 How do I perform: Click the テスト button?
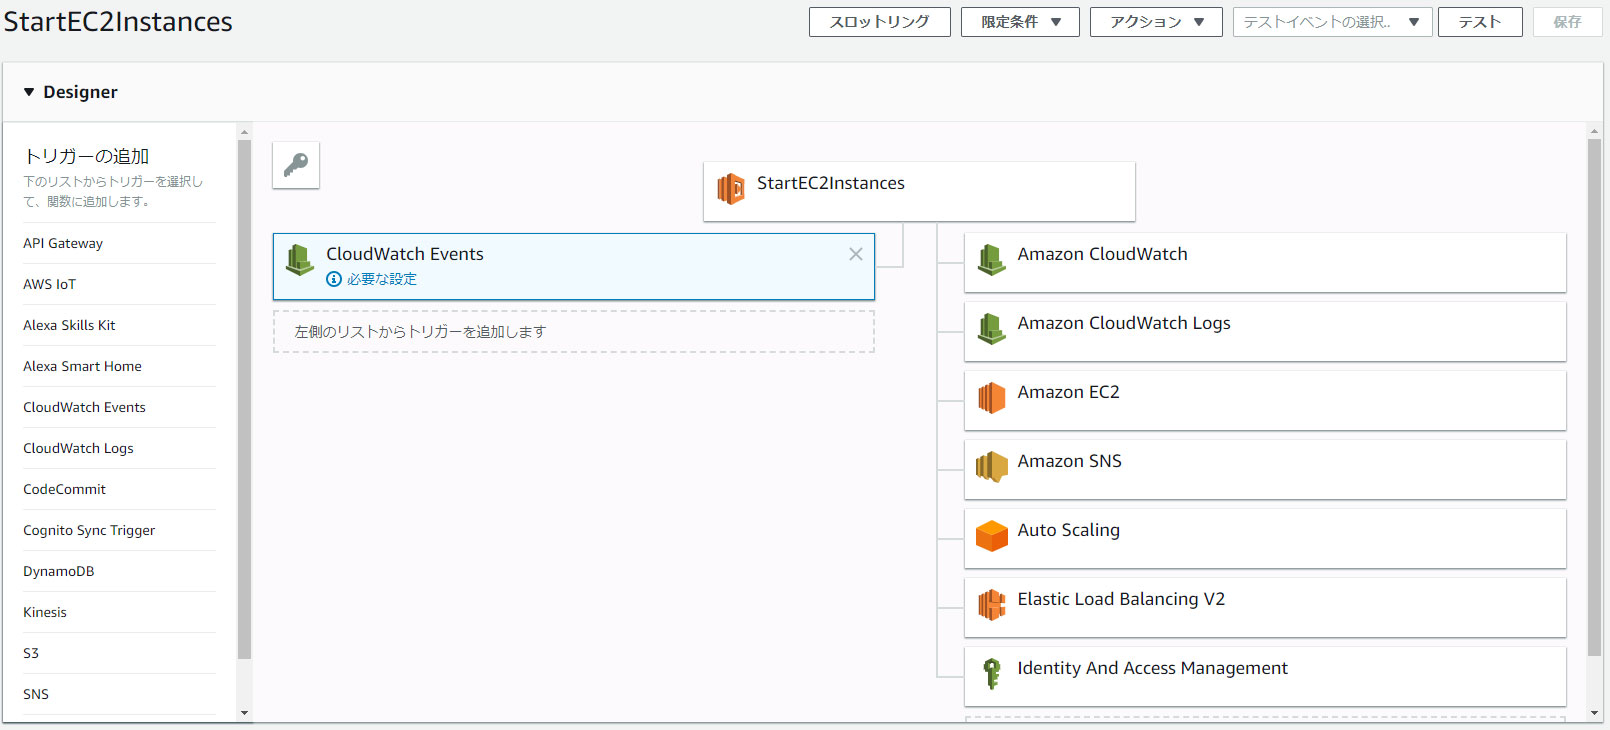pos(1480,22)
